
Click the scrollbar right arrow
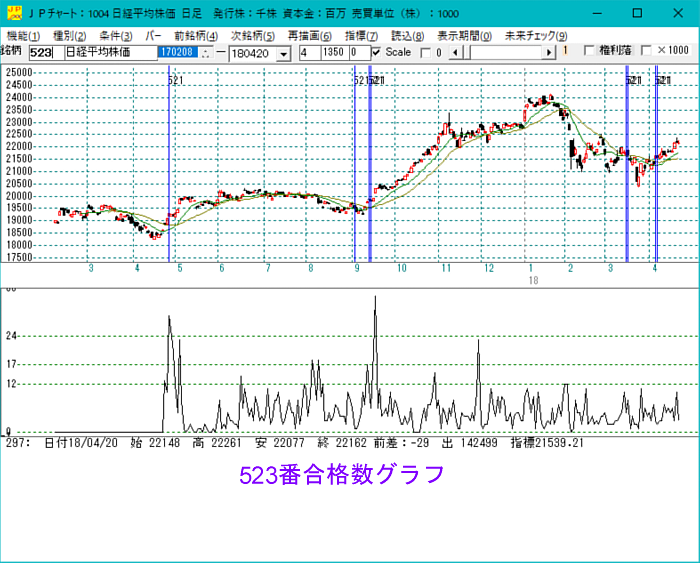[549, 53]
